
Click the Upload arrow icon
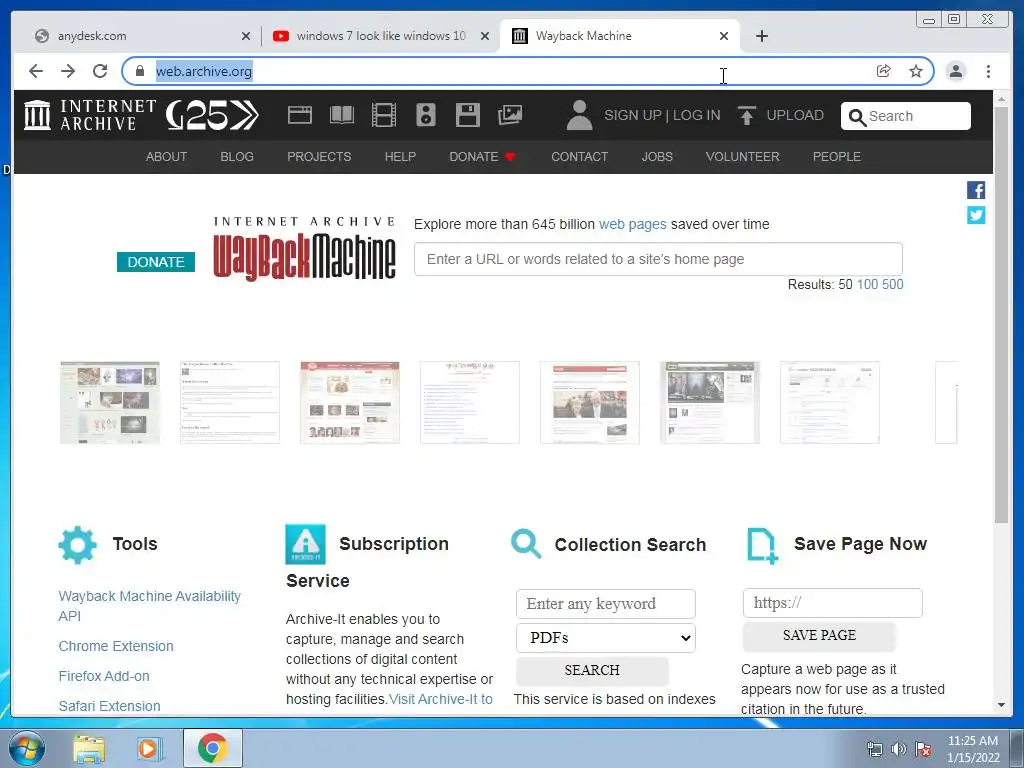pos(746,116)
